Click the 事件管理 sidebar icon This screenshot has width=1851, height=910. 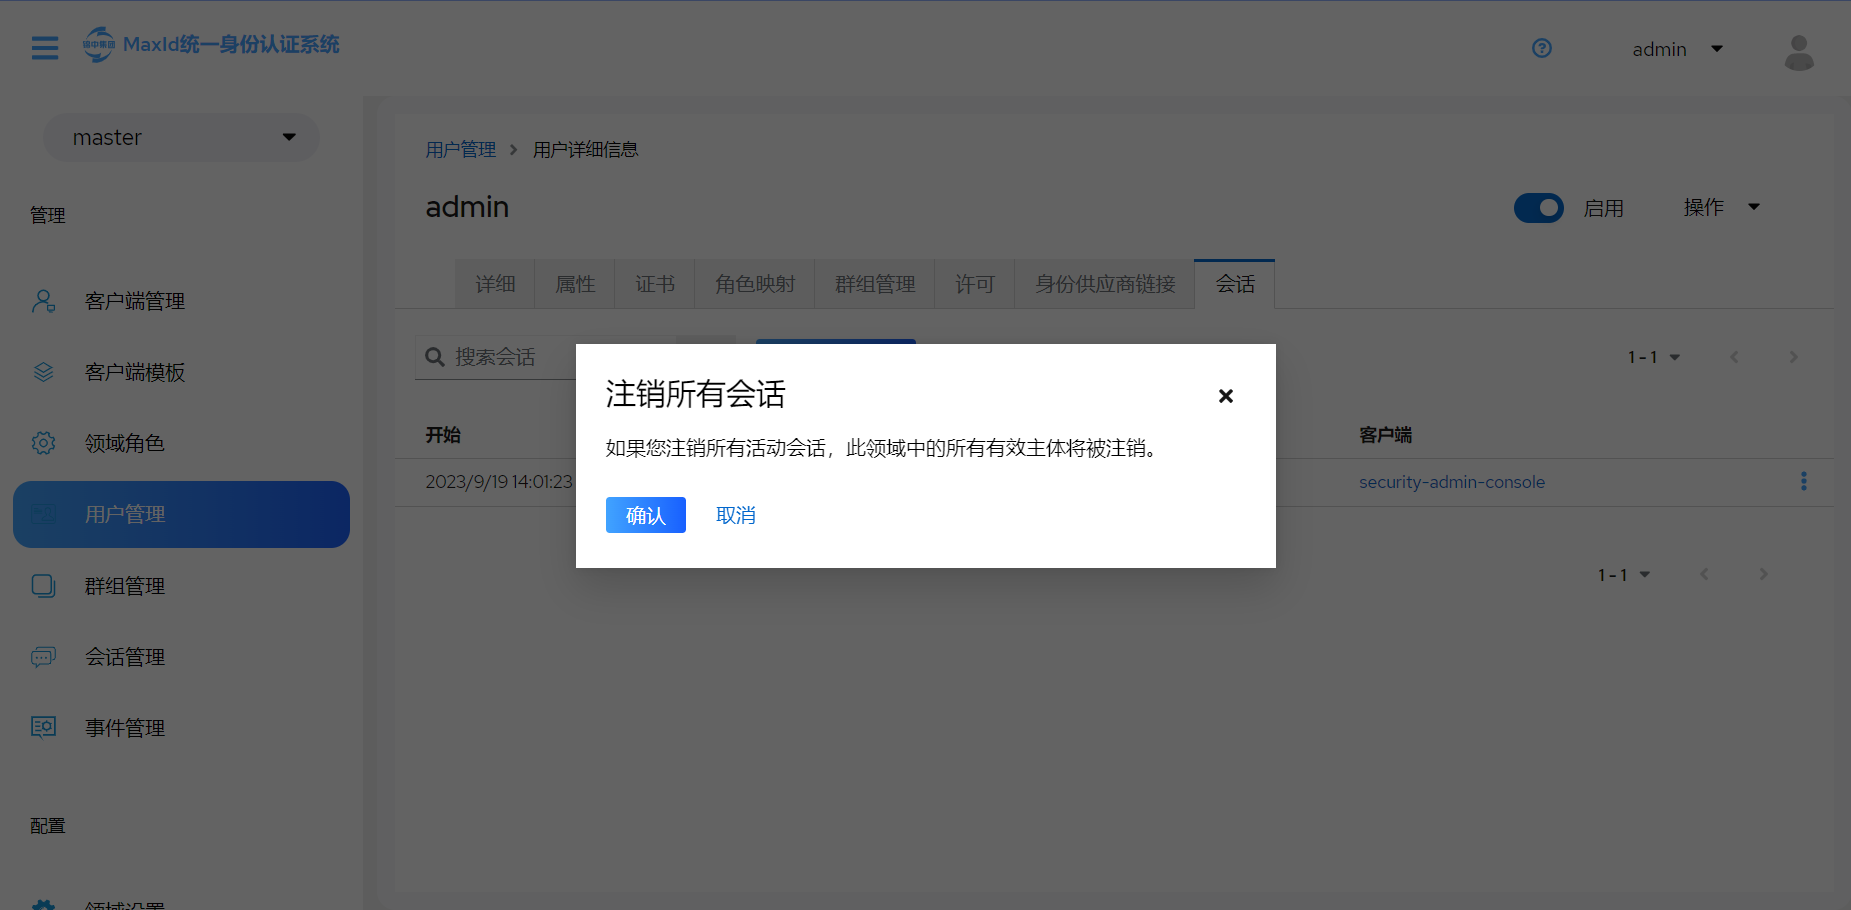[x=43, y=727]
